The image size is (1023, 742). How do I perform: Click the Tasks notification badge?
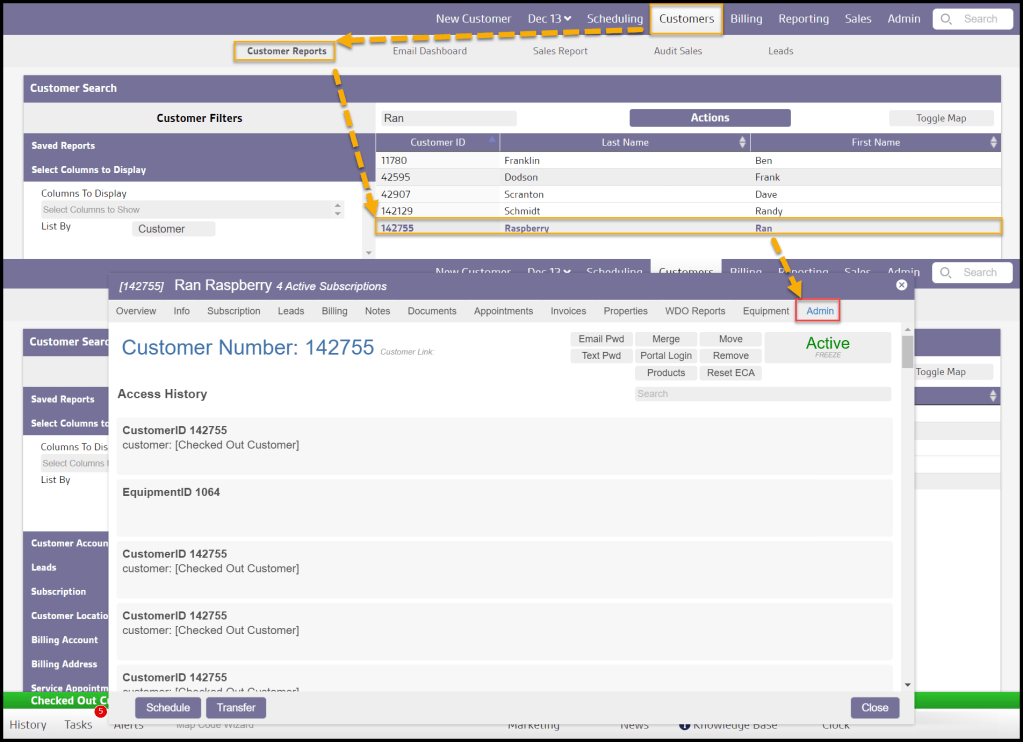coord(100,712)
